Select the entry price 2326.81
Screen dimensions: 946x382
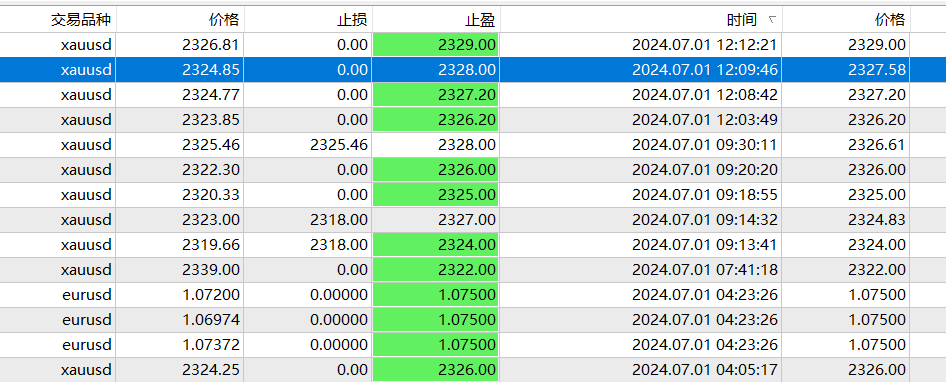tap(211, 45)
